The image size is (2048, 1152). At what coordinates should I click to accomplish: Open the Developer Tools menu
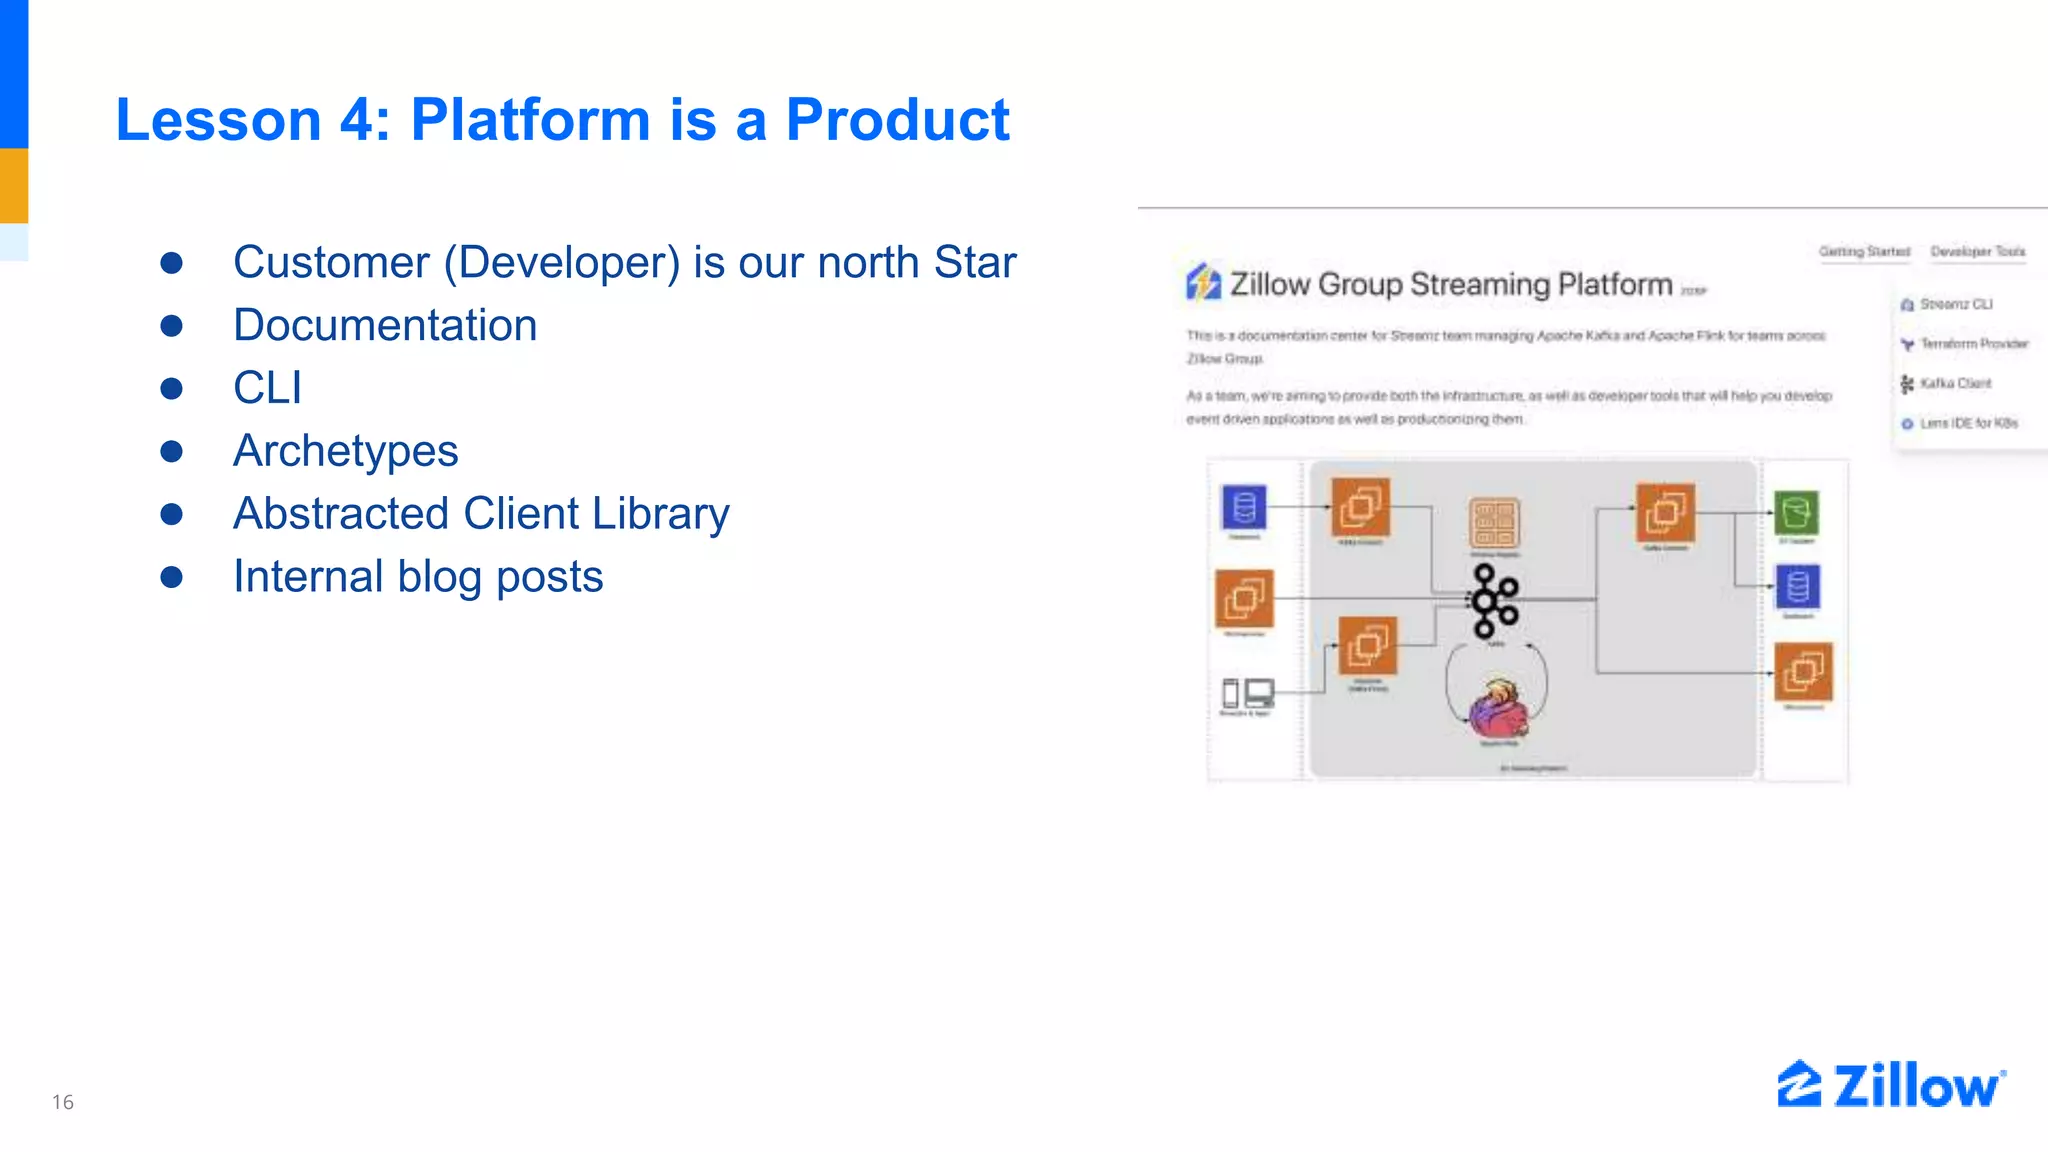click(1977, 251)
